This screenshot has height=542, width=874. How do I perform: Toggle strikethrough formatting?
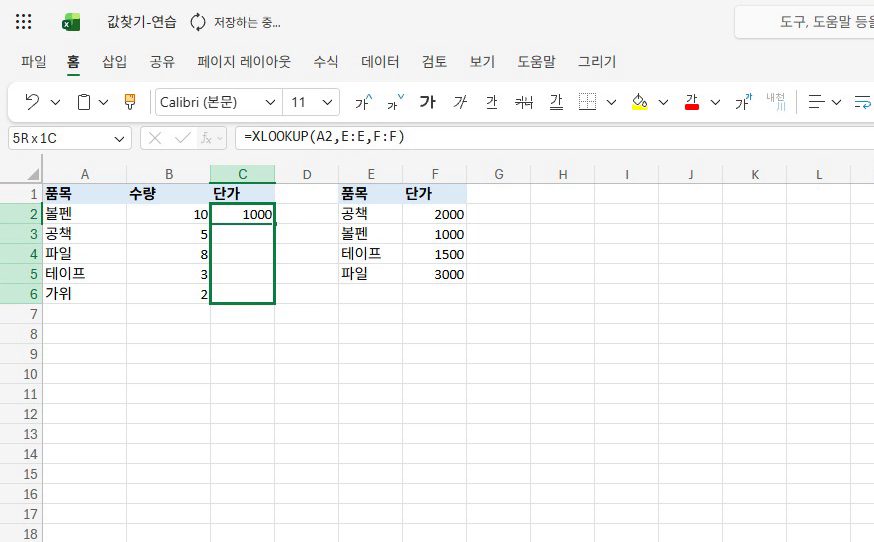[x=524, y=102]
